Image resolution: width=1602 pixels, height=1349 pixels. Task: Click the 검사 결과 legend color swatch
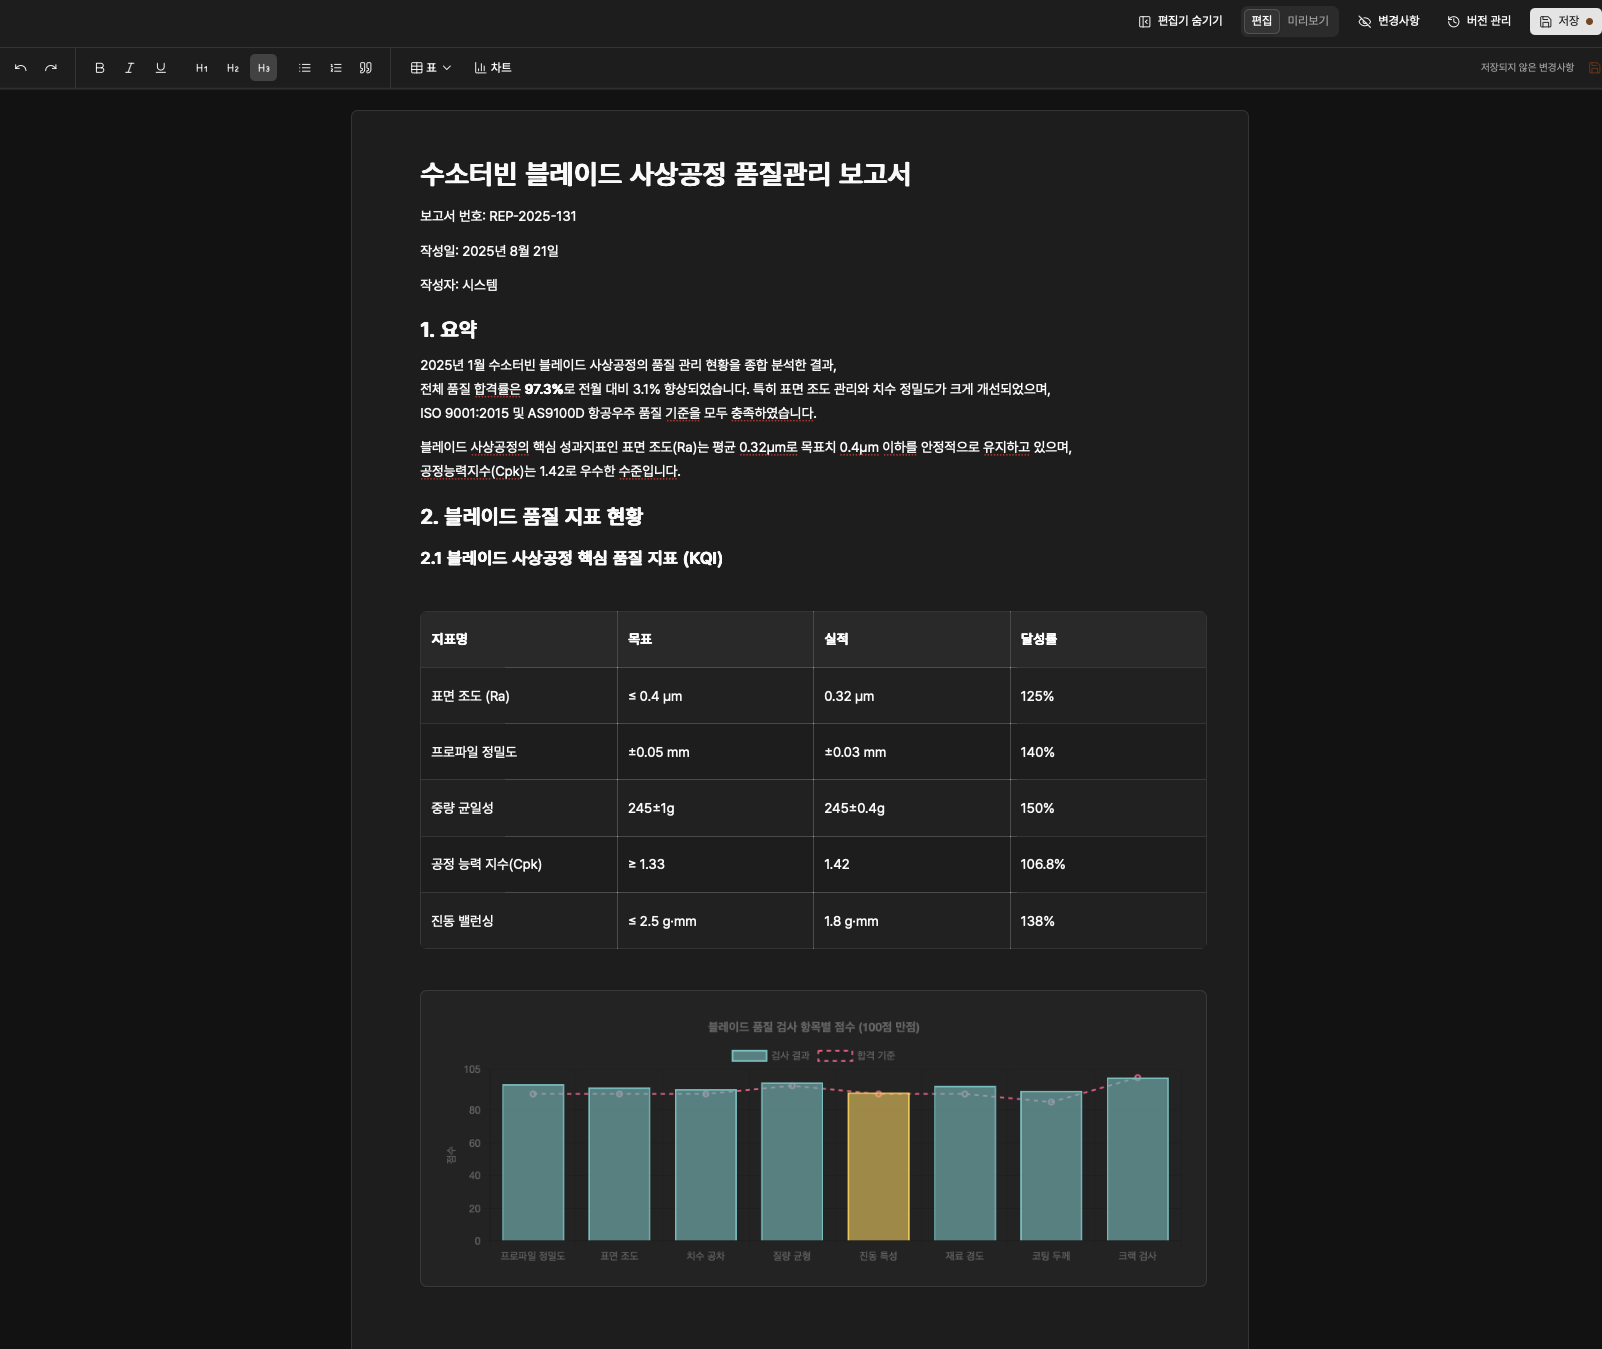(x=749, y=1056)
